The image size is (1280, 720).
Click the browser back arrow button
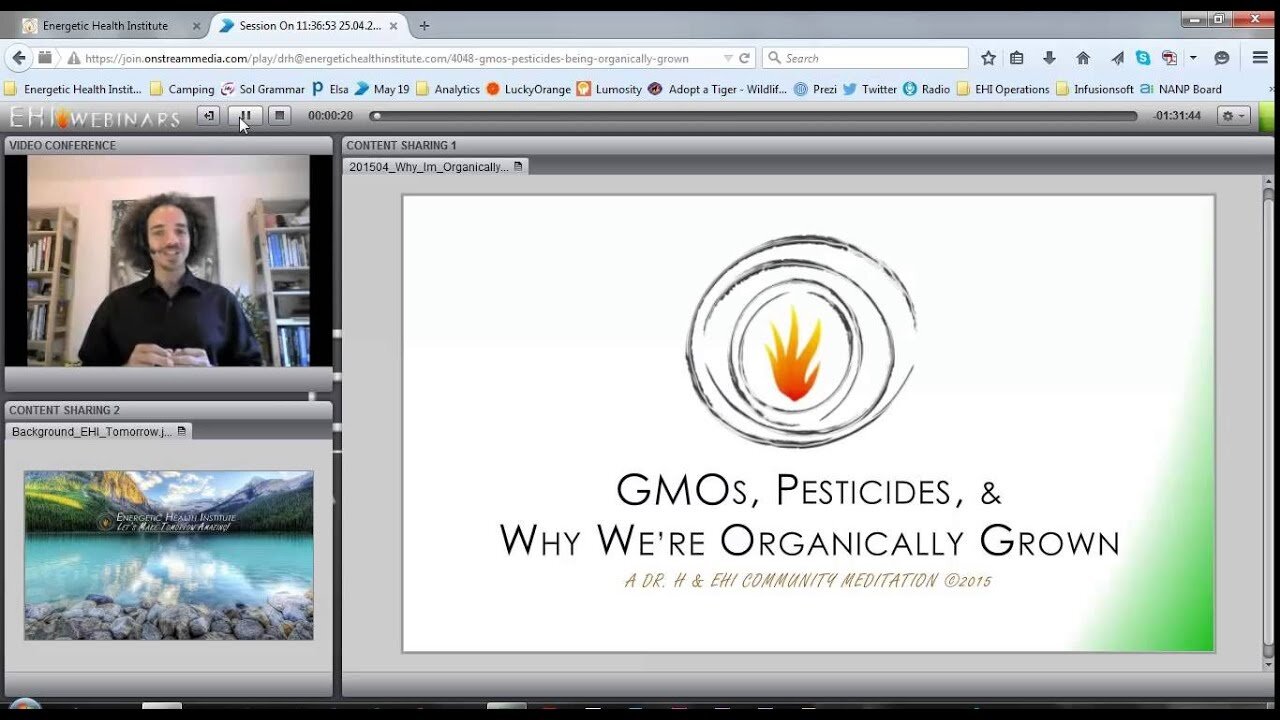pyautogui.click(x=19, y=58)
